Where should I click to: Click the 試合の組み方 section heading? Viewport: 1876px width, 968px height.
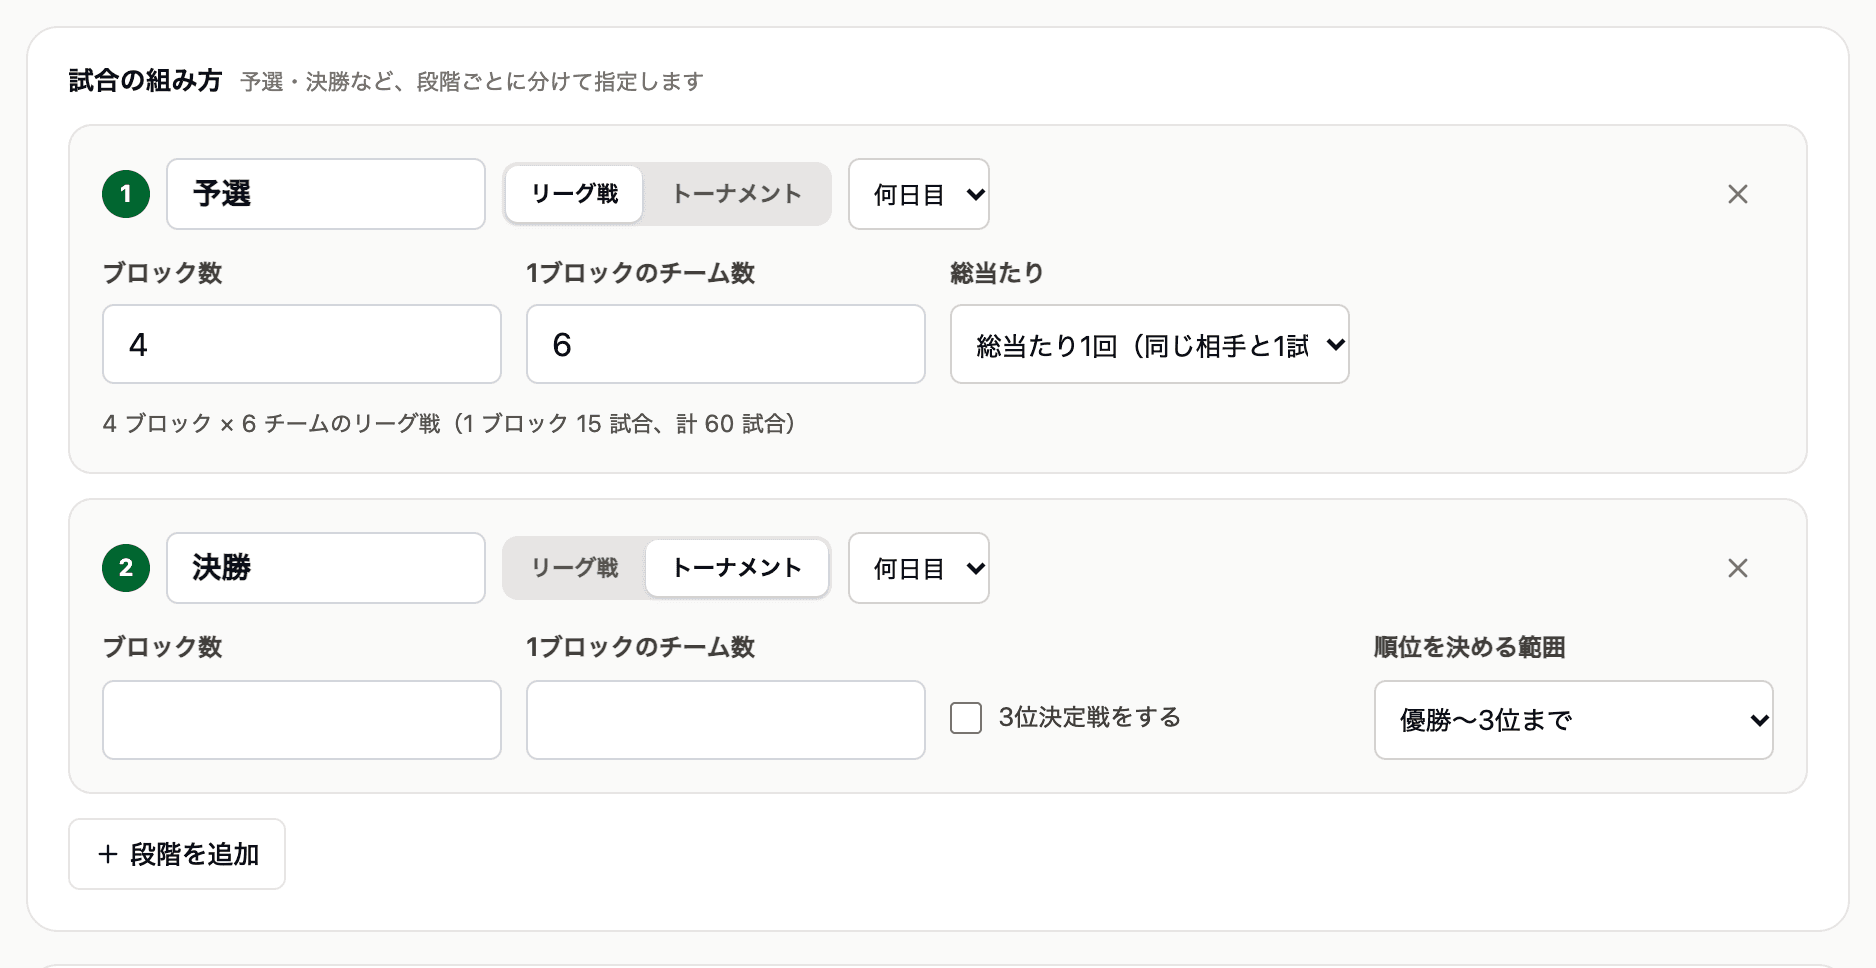point(145,81)
